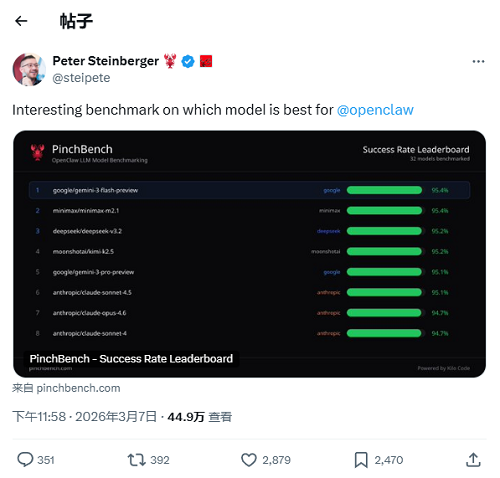Follow the @openclaw mention link

[375, 110]
